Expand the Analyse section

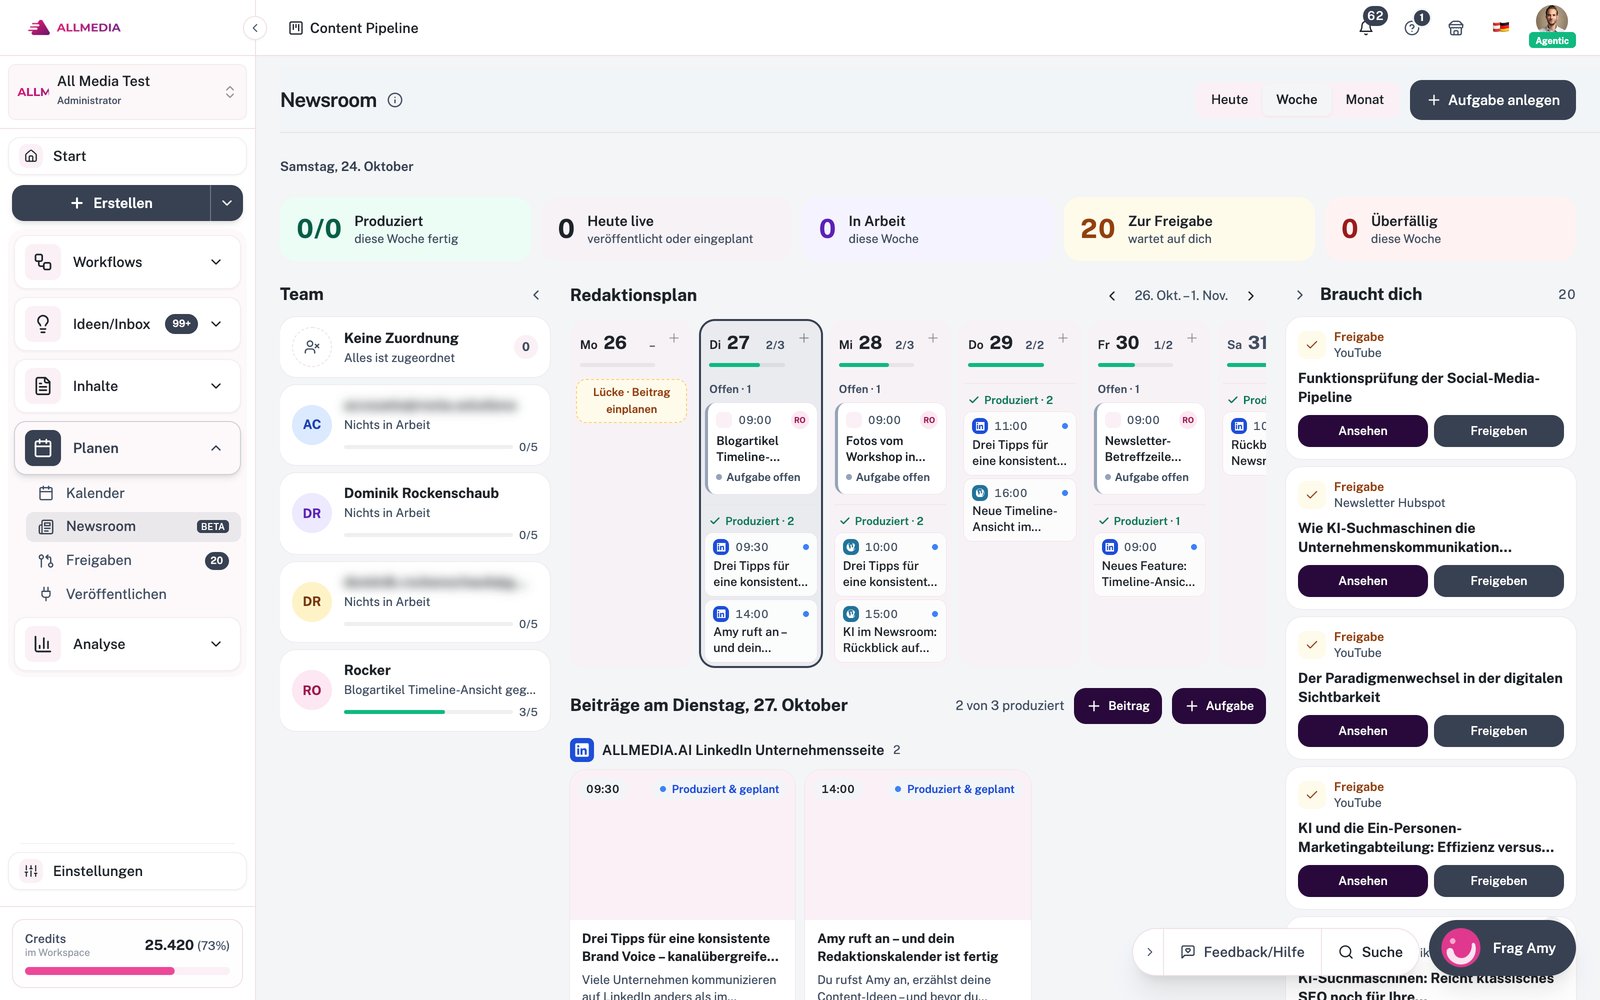click(x=127, y=644)
